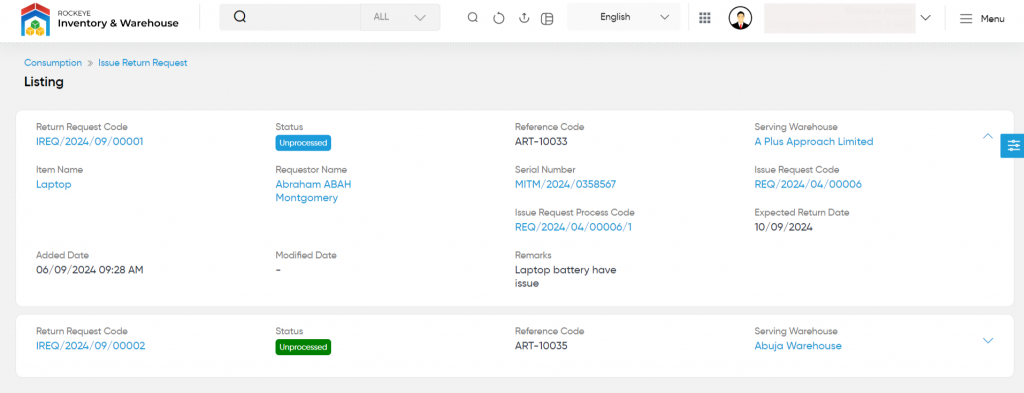Open the blue filter settings side button

(1013, 146)
